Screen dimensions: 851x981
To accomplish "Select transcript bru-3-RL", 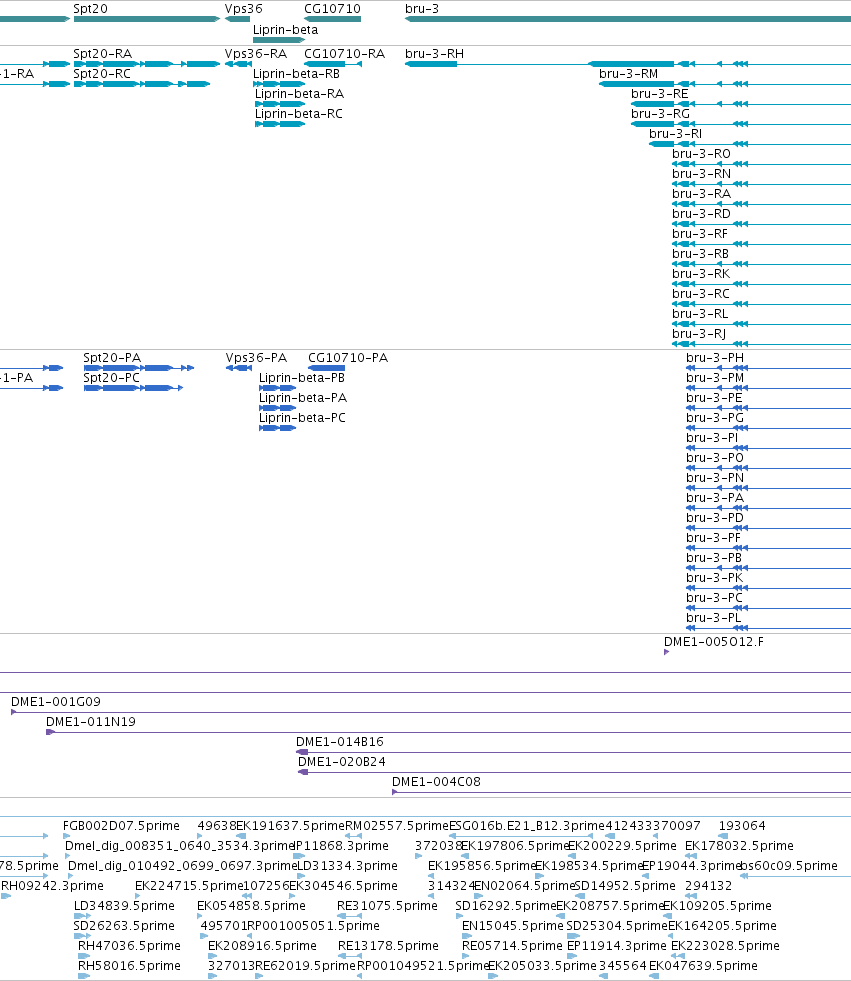I will tap(762, 324).
